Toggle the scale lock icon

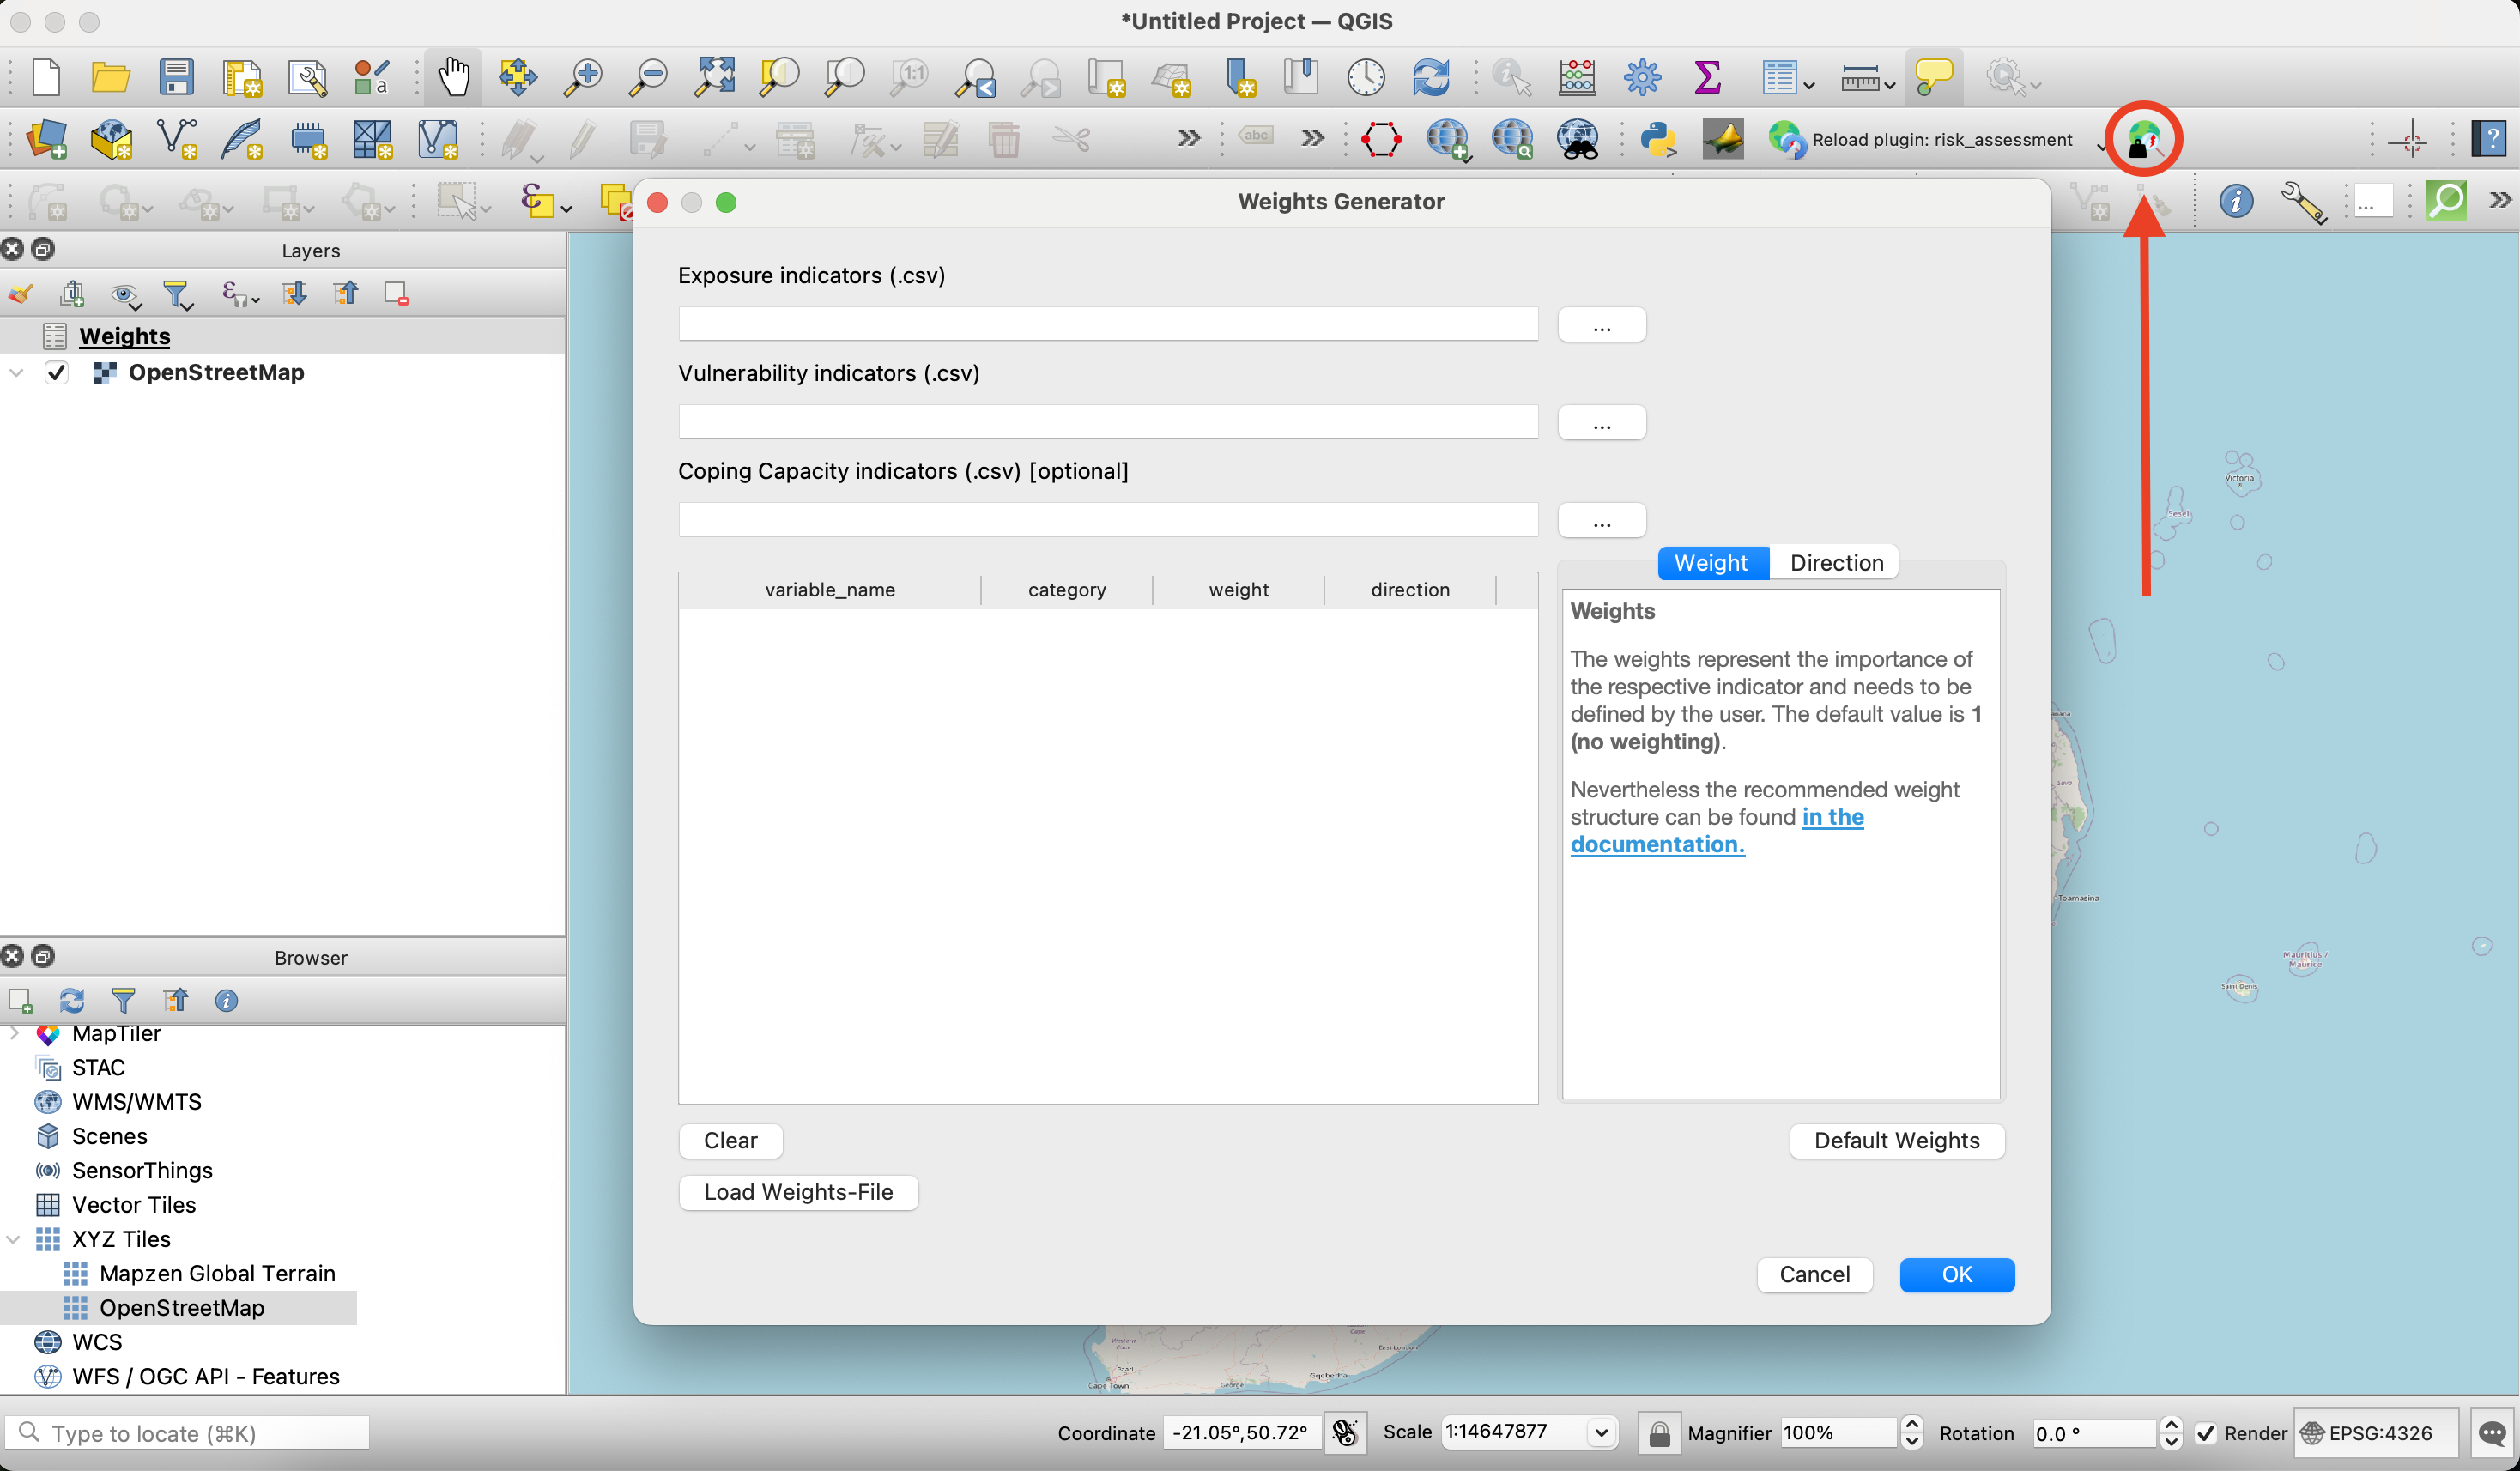(x=1658, y=1432)
